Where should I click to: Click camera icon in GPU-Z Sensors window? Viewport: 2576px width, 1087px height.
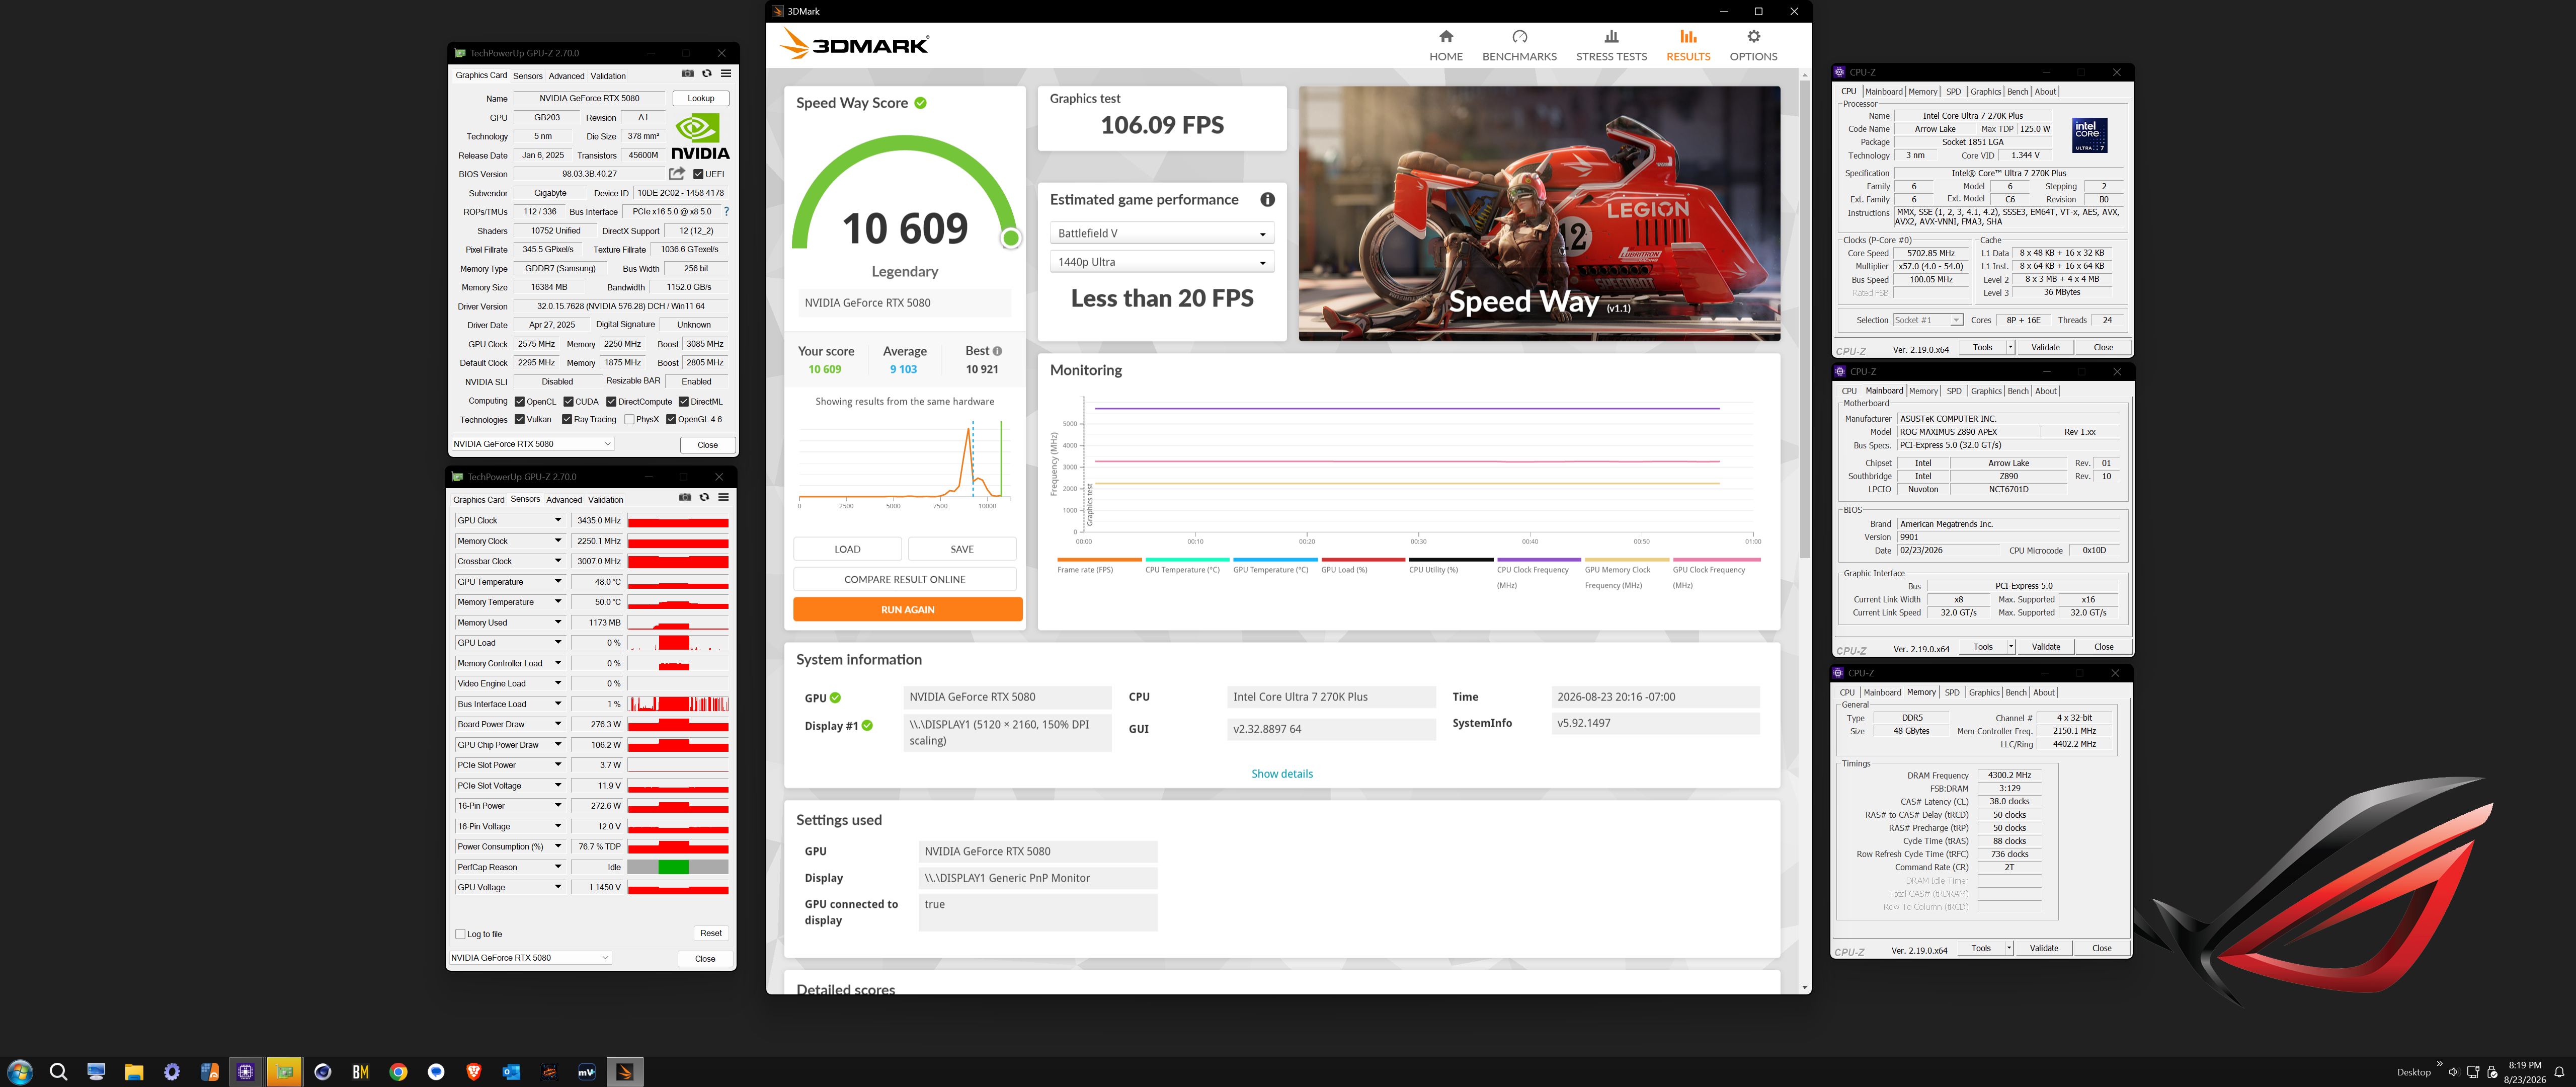point(685,498)
